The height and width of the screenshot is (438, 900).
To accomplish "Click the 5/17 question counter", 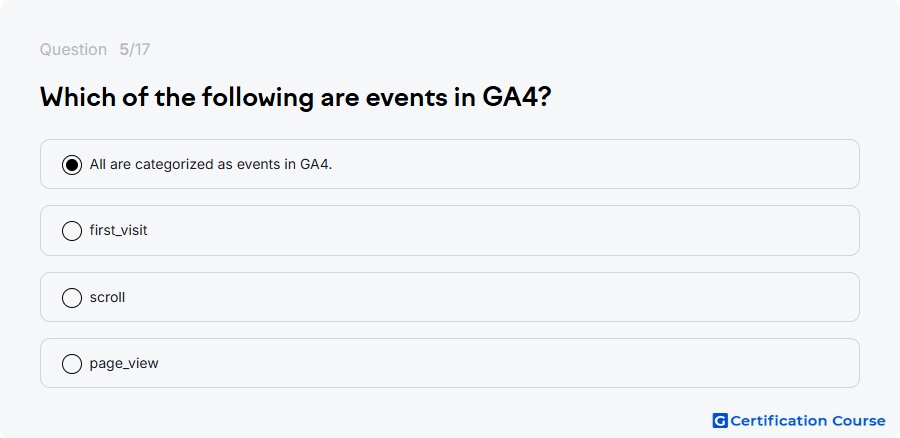I will click(x=134, y=50).
